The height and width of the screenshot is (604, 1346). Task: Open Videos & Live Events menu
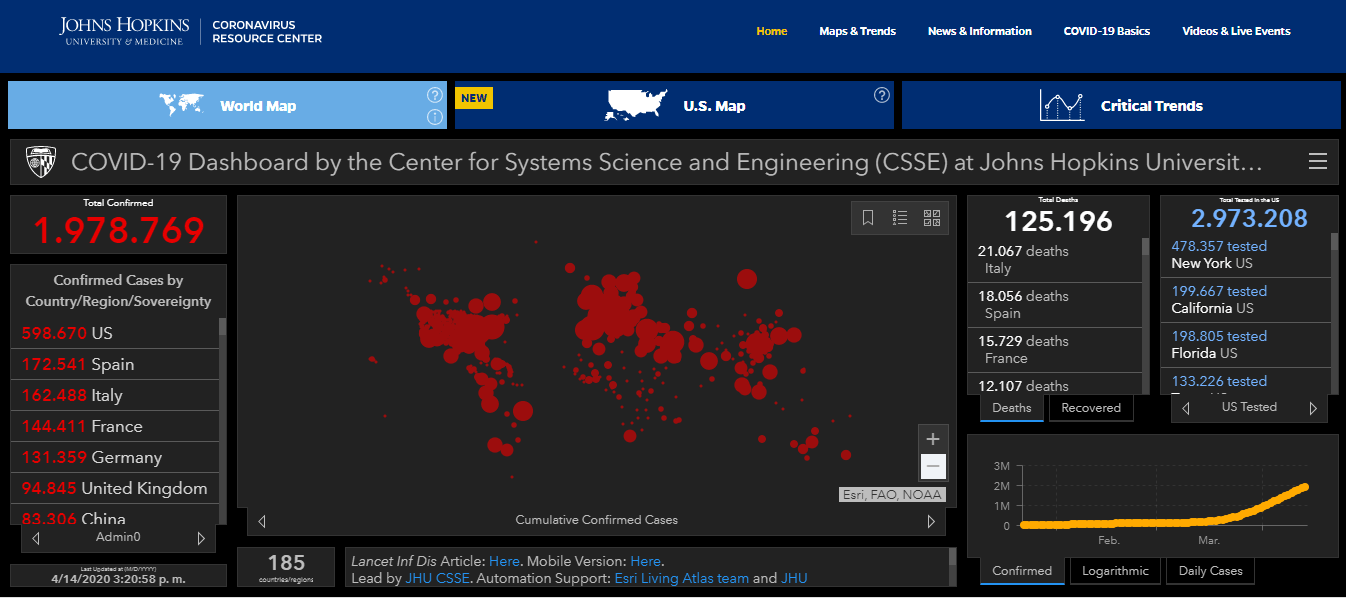click(x=1236, y=31)
